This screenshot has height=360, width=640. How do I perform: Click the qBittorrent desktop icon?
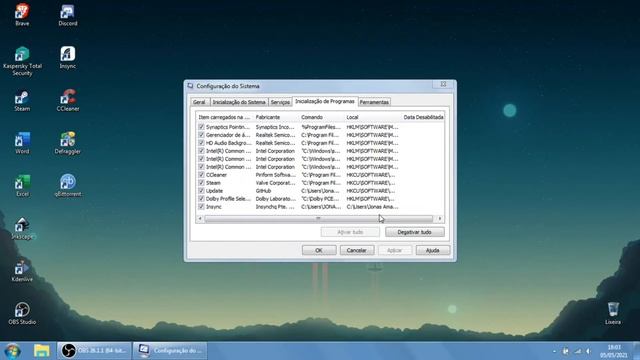tap(67, 186)
